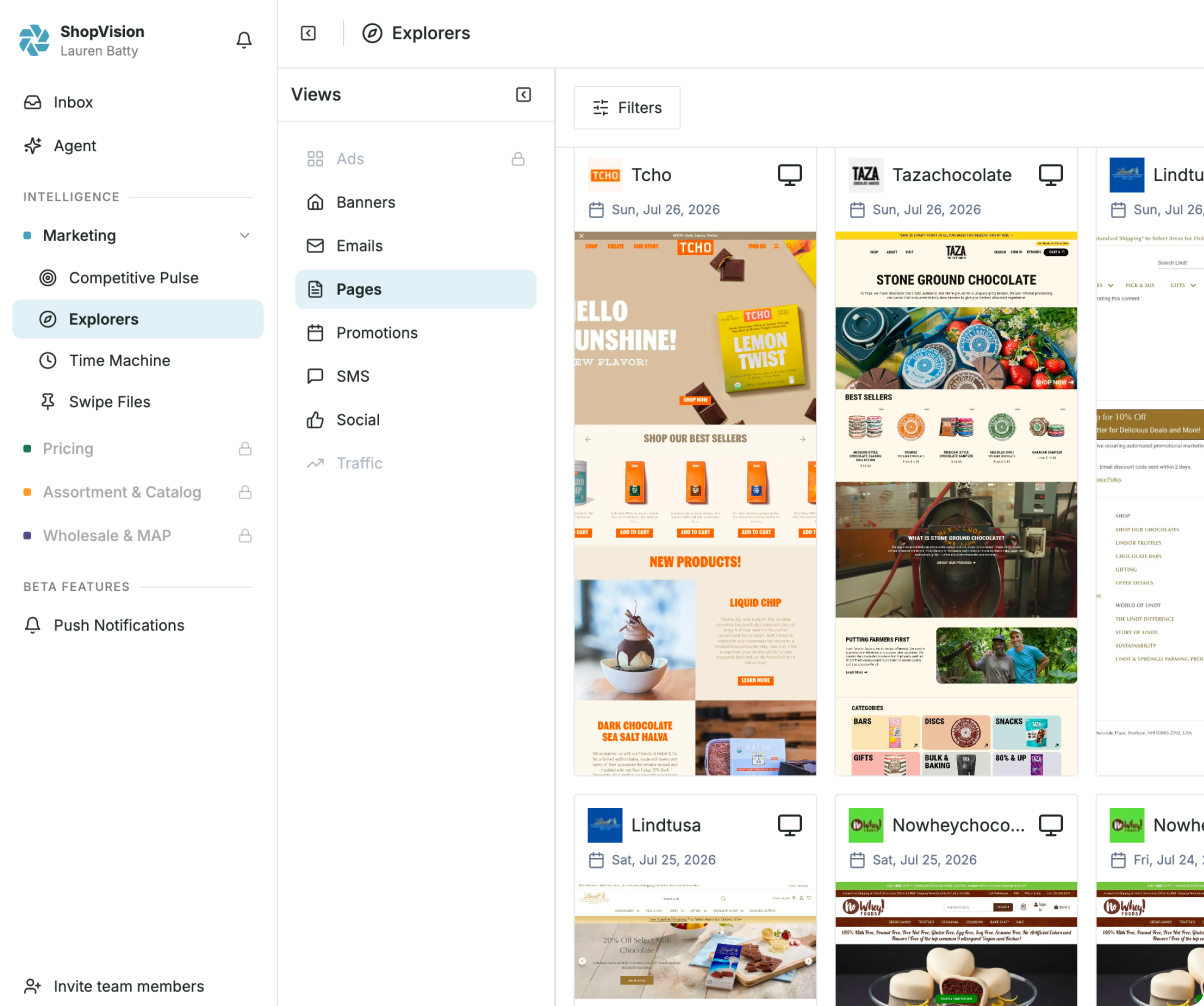The width and height of the screenshot is (1204, 1006).
Task: Click lock icon next to Wholesale & MAP
Action: [245, 536]
